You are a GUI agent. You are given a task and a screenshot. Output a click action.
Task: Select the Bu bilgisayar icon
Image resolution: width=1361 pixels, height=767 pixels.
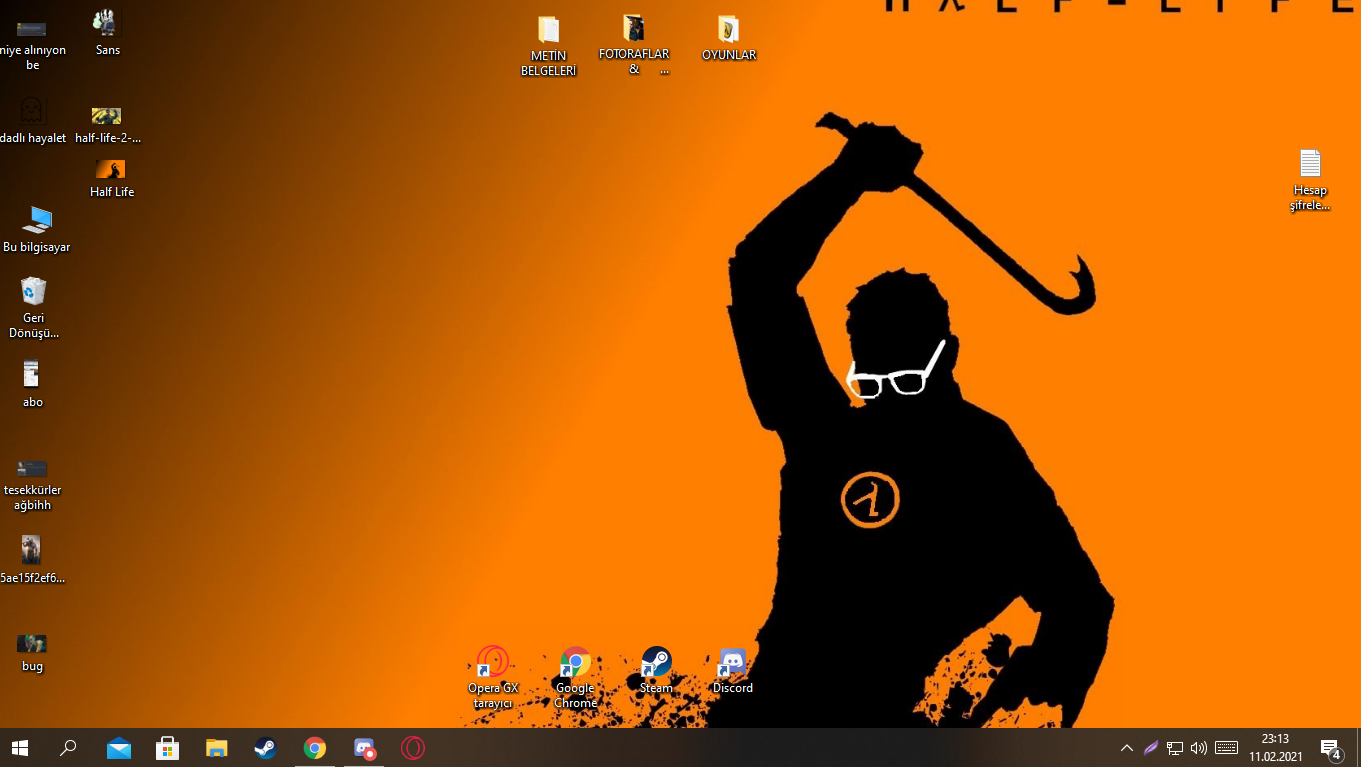37,229
